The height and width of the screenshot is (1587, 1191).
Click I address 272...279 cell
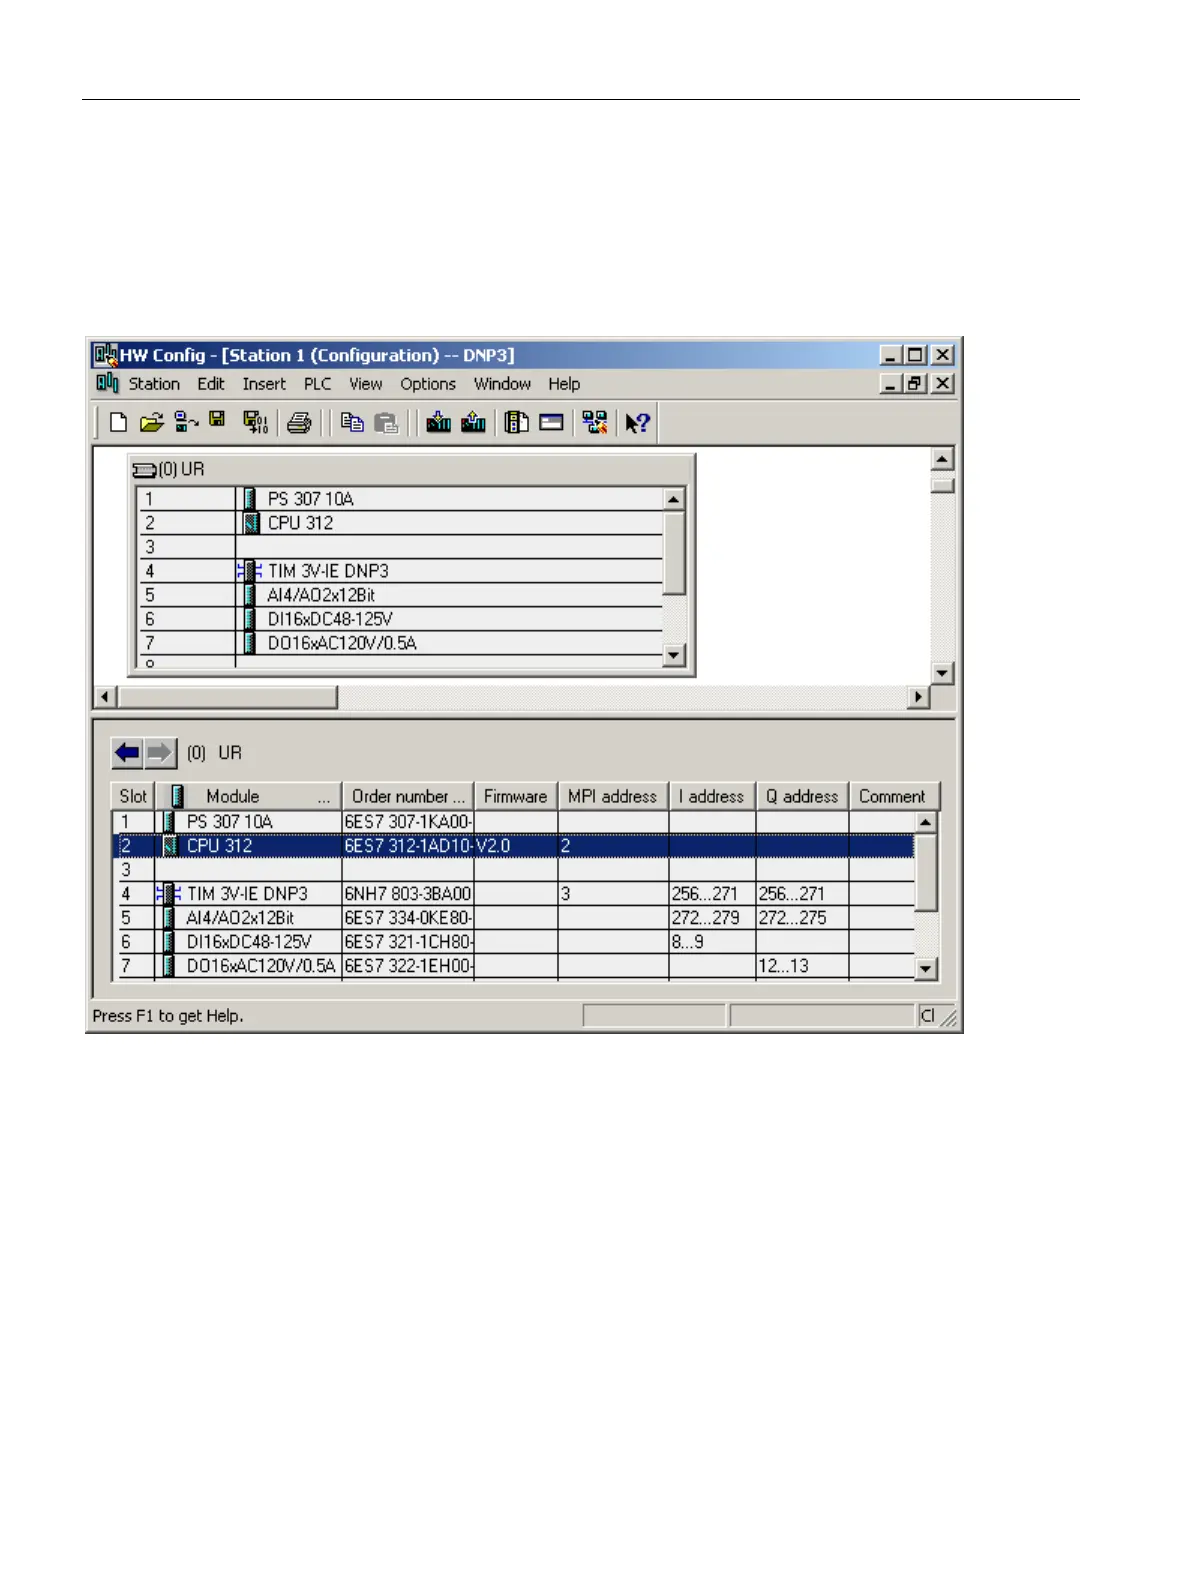[x=712, y=918]
